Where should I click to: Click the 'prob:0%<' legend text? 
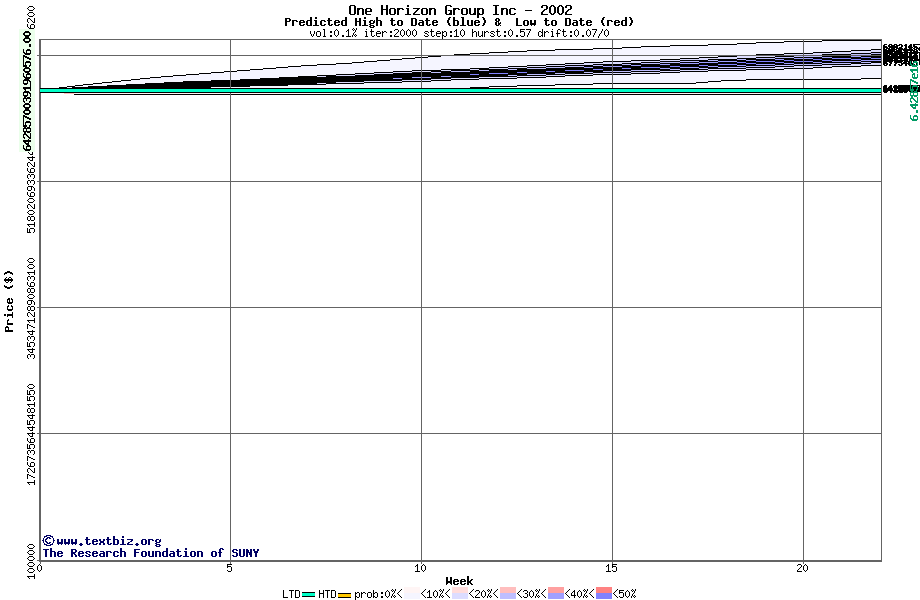click(x=378, y=594)
